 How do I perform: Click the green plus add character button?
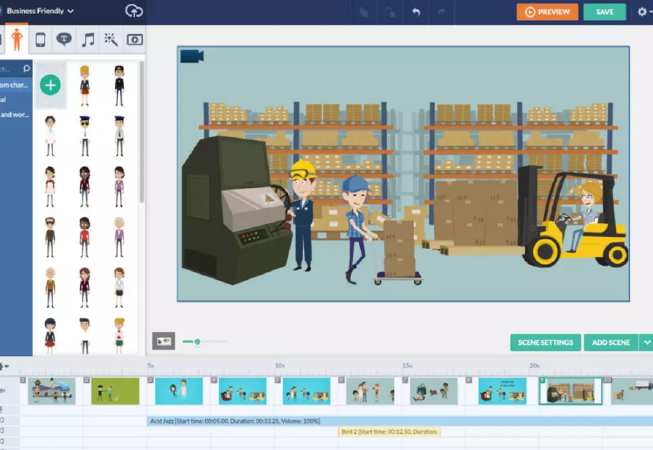coord(50,85)
